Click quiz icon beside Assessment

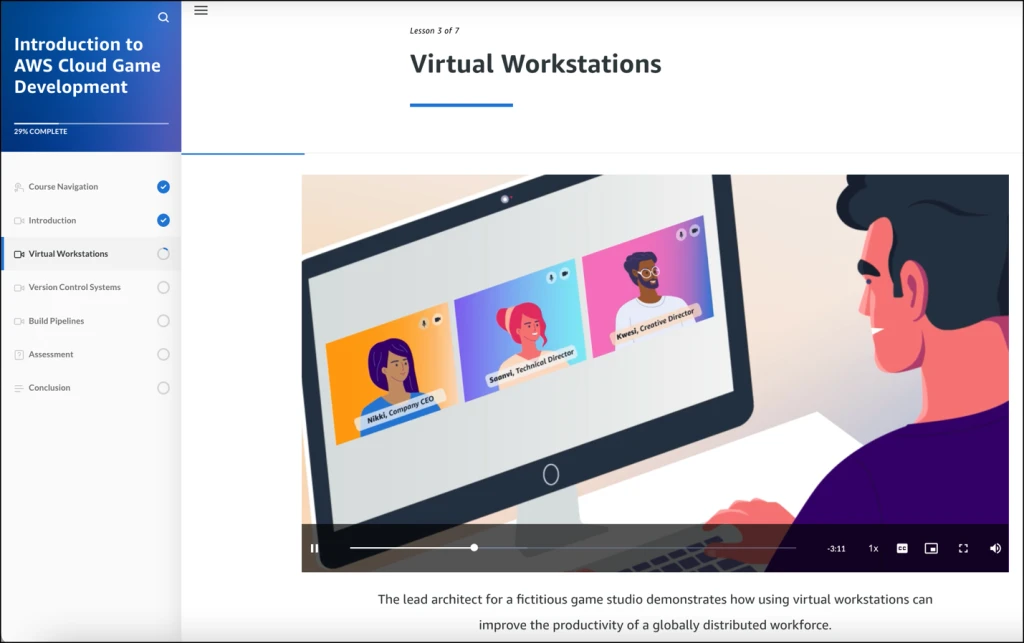point(19,354)
